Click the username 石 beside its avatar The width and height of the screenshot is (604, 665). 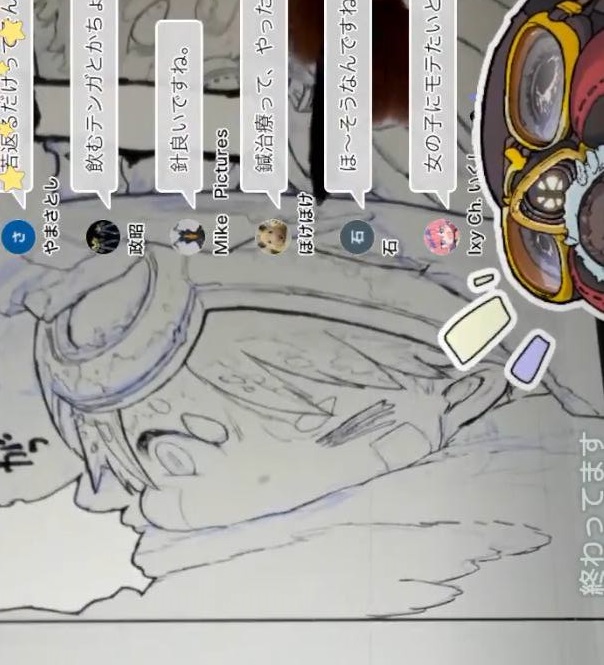[x=391, y=247]
